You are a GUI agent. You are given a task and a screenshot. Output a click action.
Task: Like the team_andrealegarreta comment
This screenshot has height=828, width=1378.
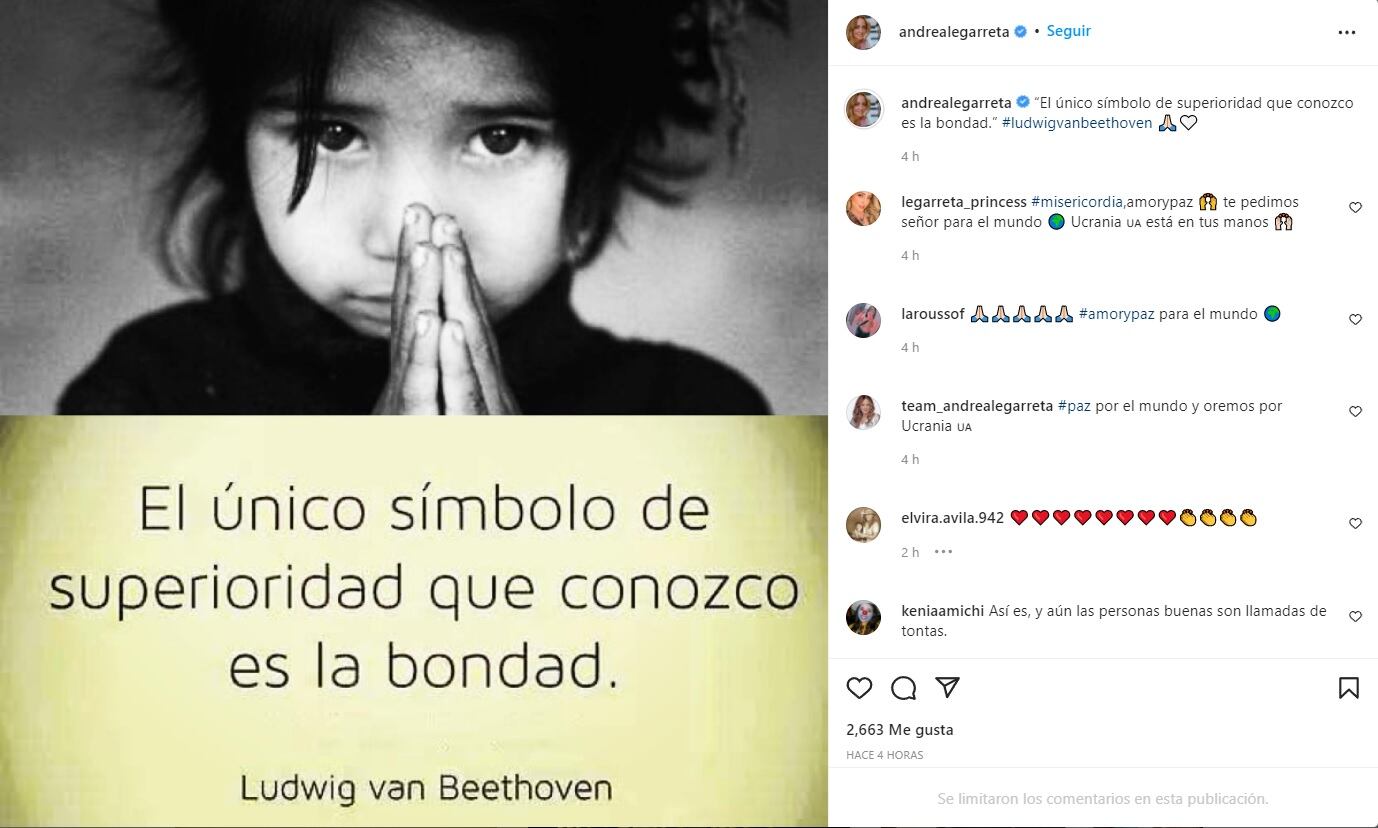(1356, 412)
